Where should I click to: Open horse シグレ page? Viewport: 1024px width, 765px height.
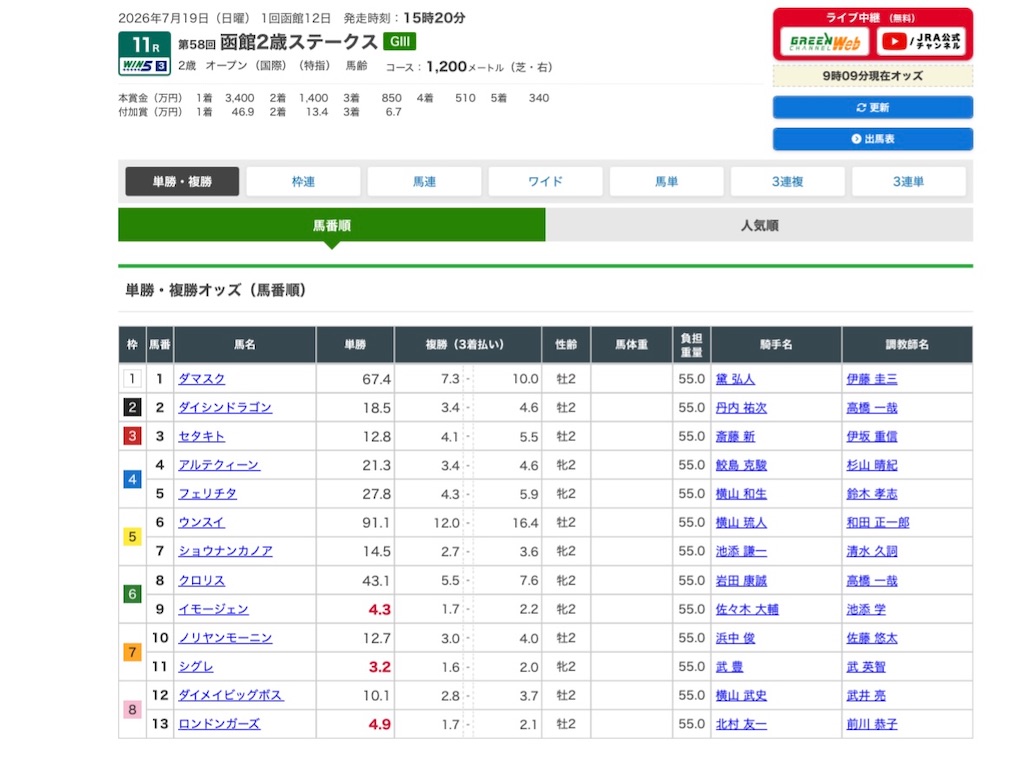click(x=196, y=666)
